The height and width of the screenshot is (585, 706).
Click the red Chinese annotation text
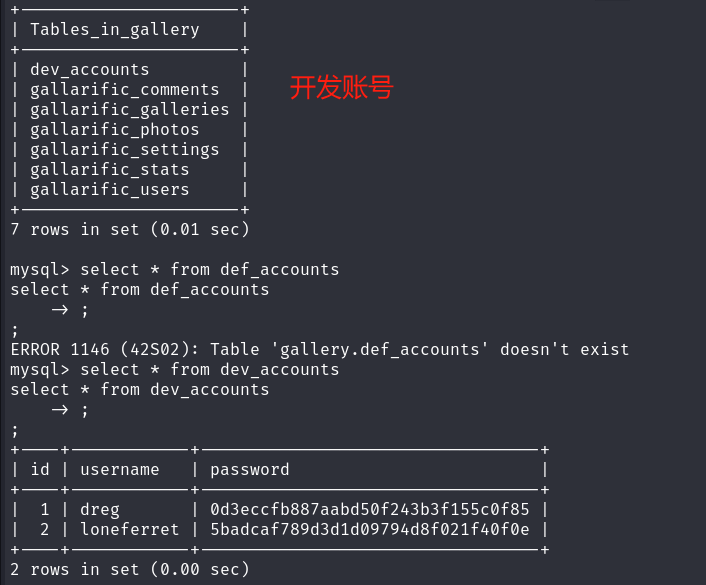click(x=342, y=87)
